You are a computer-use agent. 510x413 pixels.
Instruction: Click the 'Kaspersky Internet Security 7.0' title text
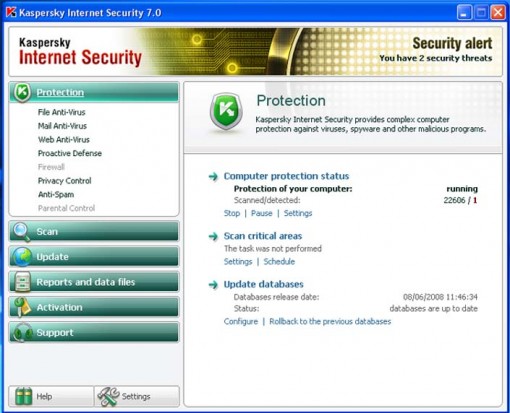tap(90, 13)
